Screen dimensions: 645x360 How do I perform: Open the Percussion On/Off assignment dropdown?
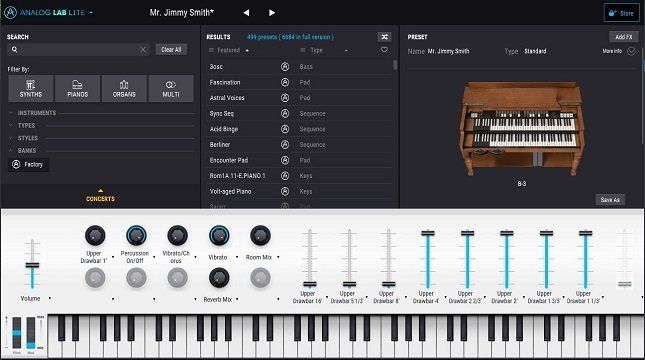point(154,257)
